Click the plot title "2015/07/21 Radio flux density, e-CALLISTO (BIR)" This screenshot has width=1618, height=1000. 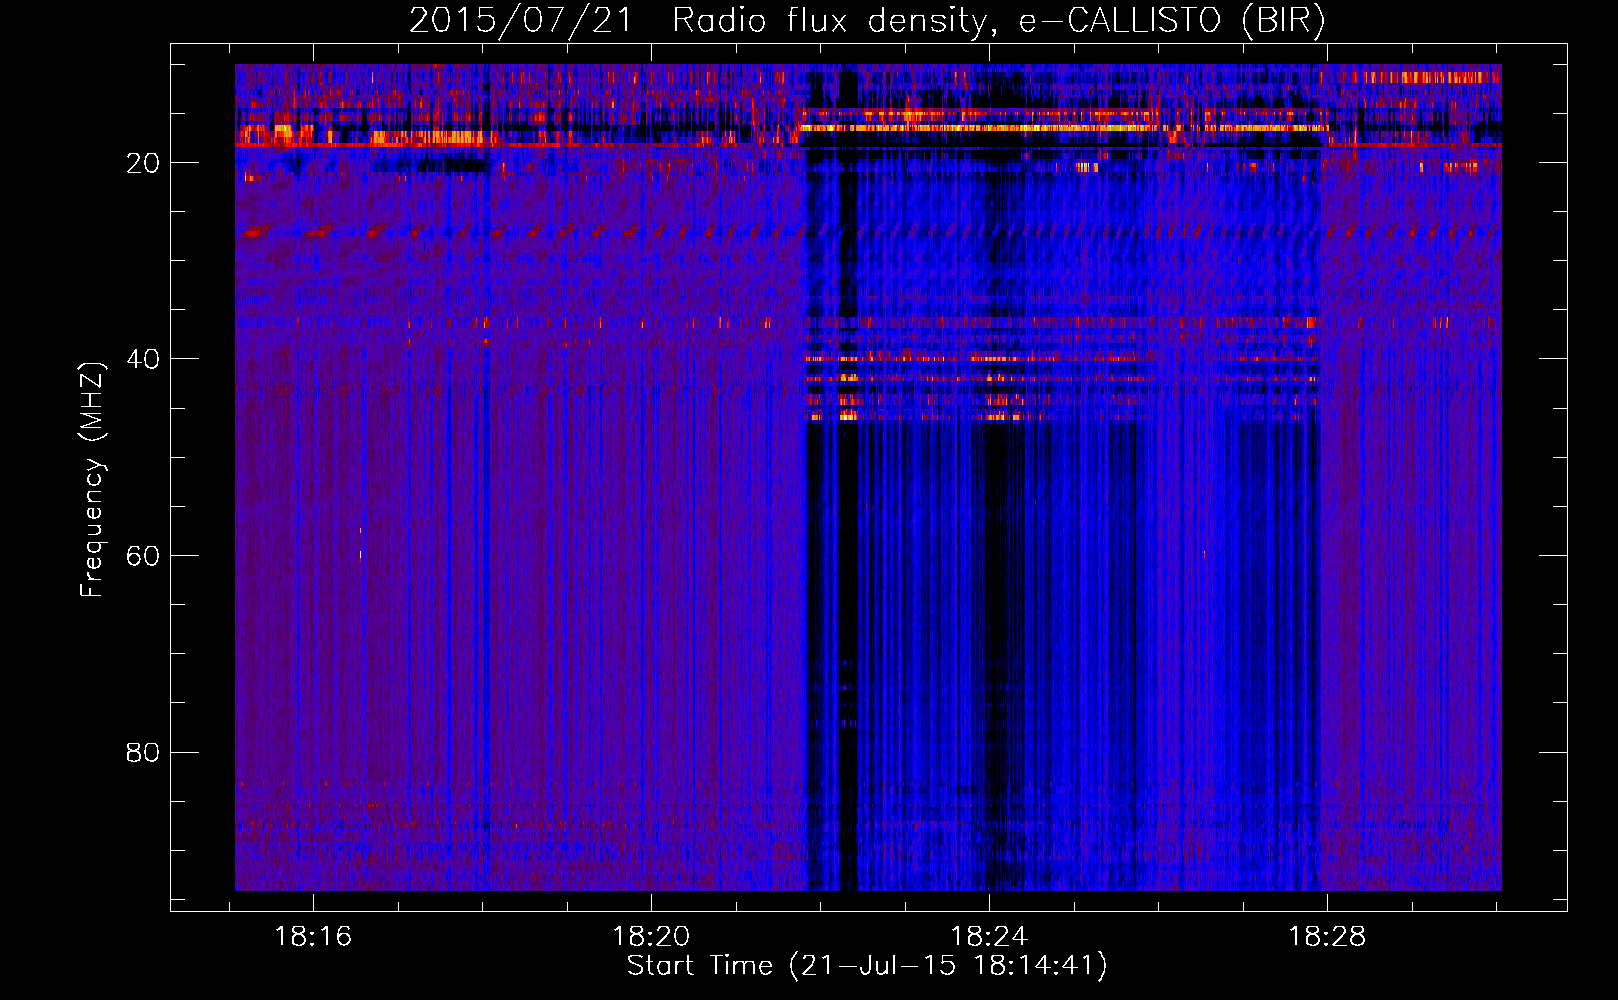click(867, 21)
